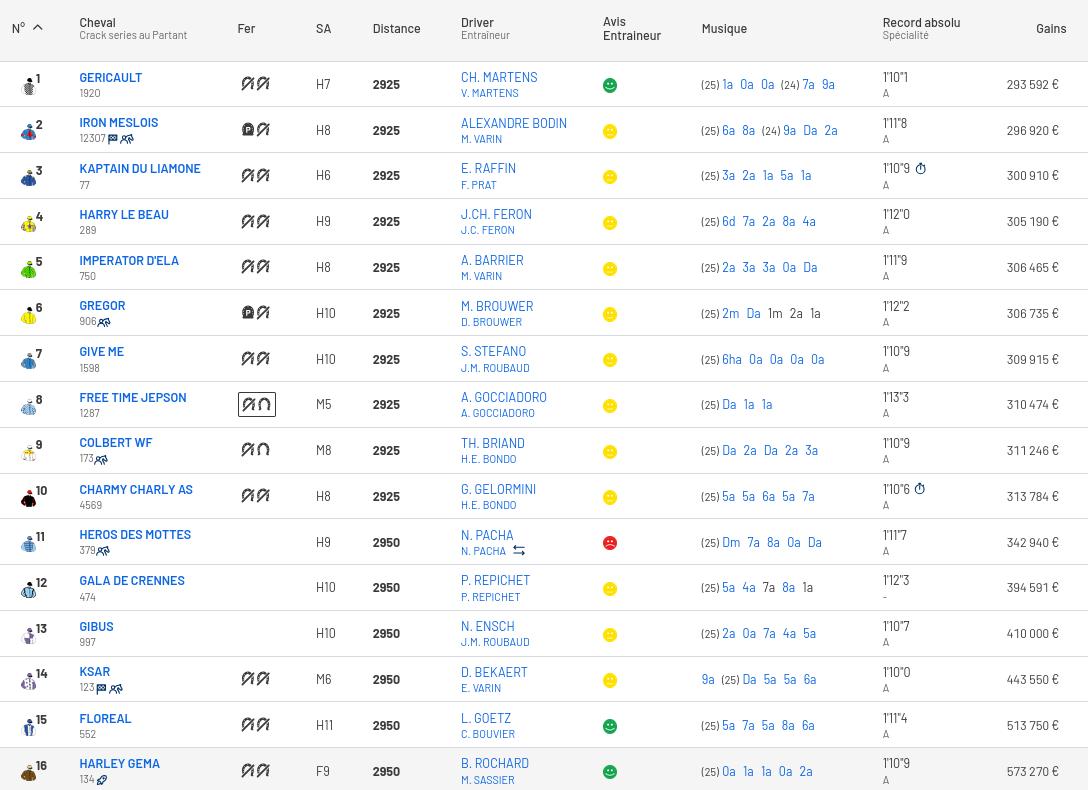Click the Record absolu column header
This screenshot has height=790, width=1088.
[921, 22]
